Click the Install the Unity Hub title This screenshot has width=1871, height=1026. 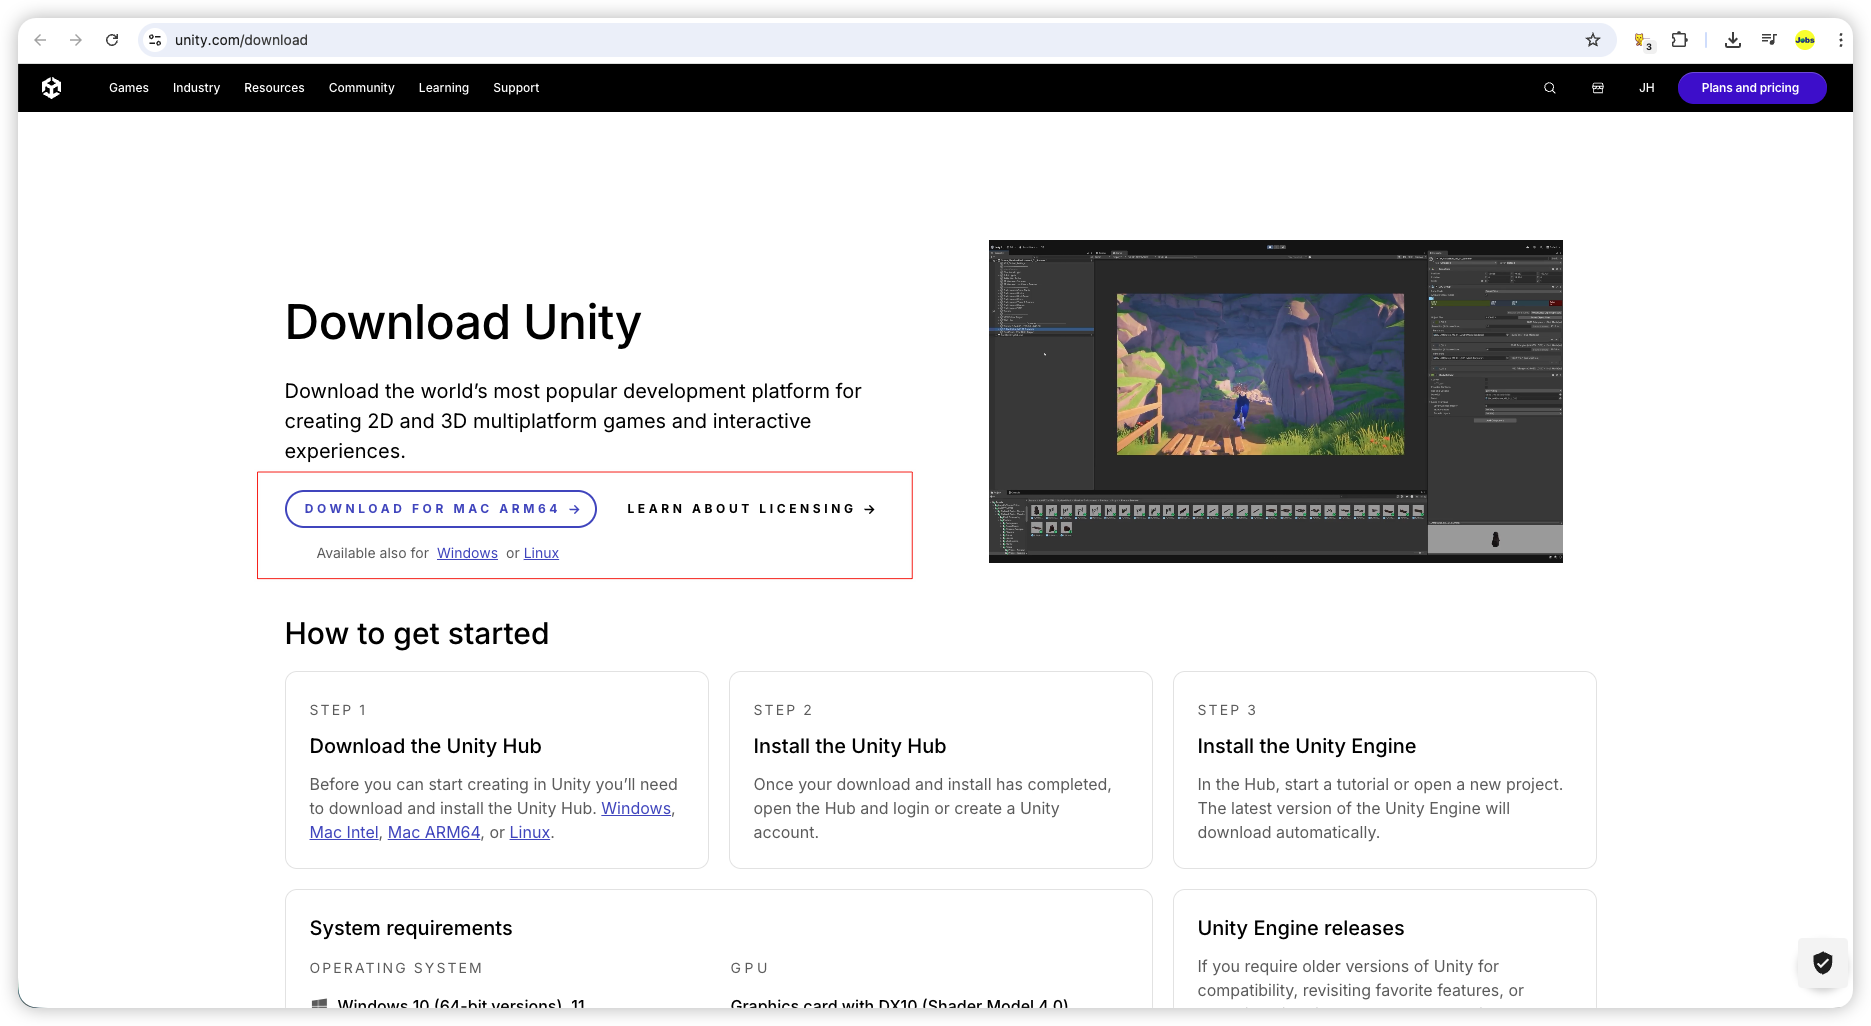coord(850,746)
